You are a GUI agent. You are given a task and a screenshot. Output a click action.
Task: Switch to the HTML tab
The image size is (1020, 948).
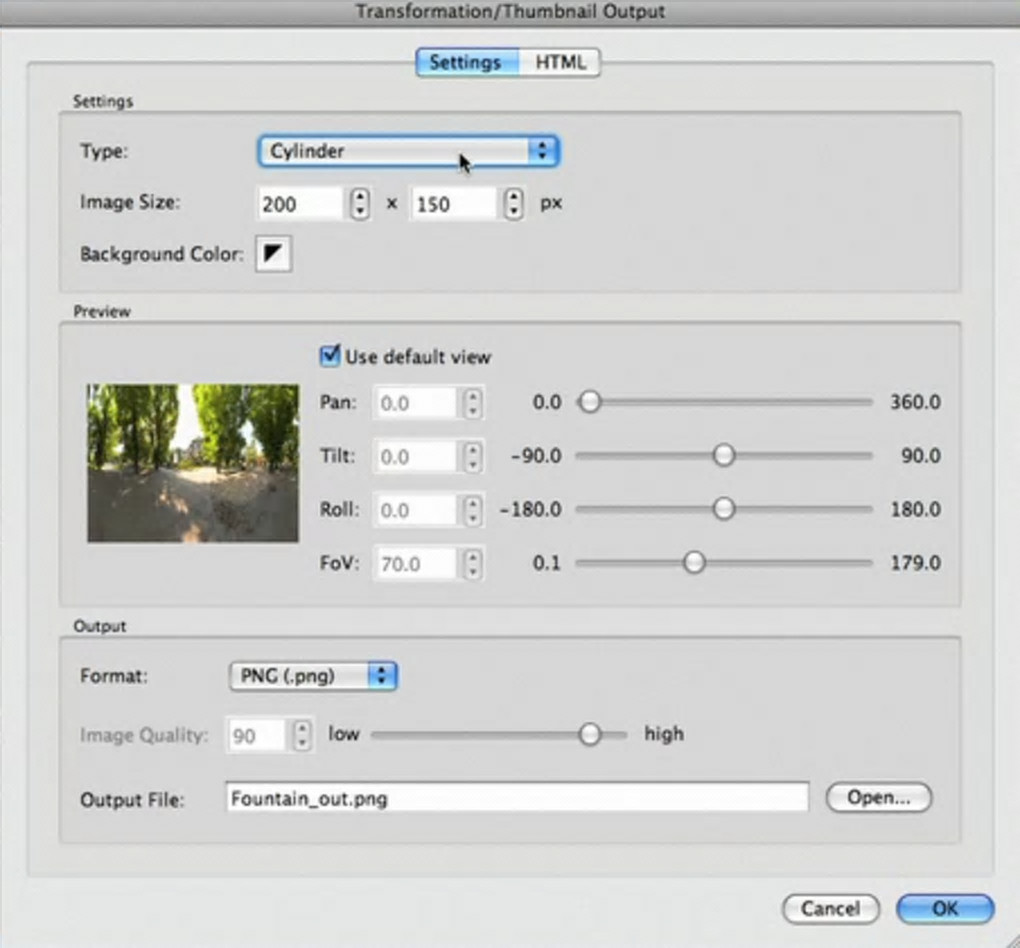point(560,62)
